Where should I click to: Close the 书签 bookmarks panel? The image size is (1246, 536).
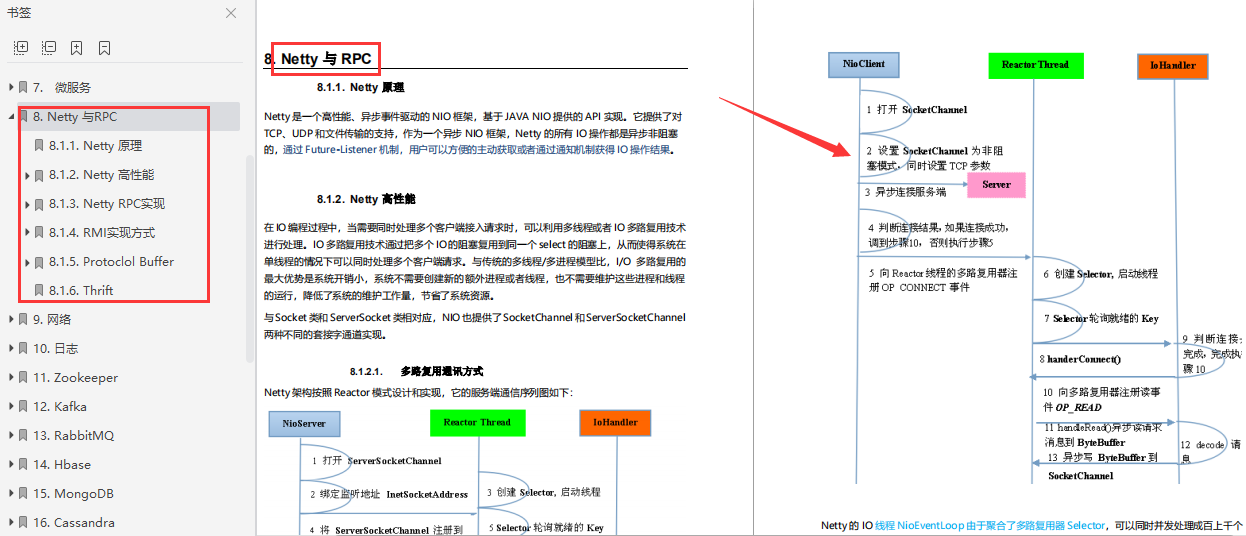coord(231,14)
